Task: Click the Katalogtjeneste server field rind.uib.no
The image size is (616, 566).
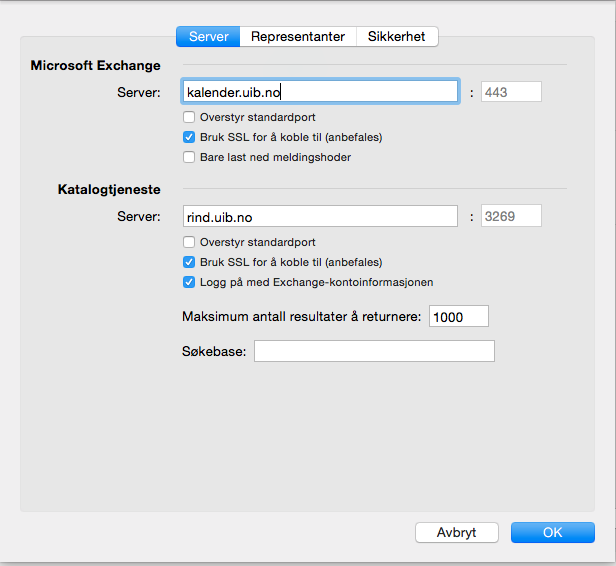Action: pos(320,216)
